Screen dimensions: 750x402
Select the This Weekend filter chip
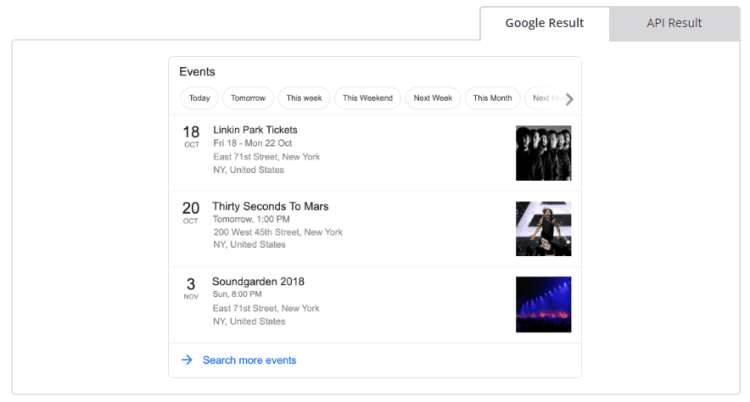click(368, 98)
